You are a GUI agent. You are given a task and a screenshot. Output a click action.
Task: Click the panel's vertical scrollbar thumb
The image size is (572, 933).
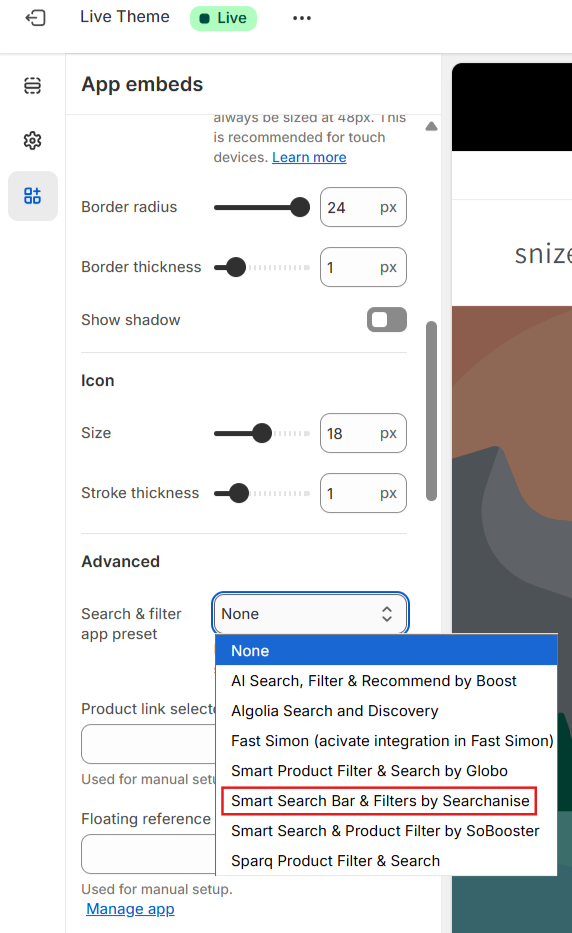tap(432, 411)
